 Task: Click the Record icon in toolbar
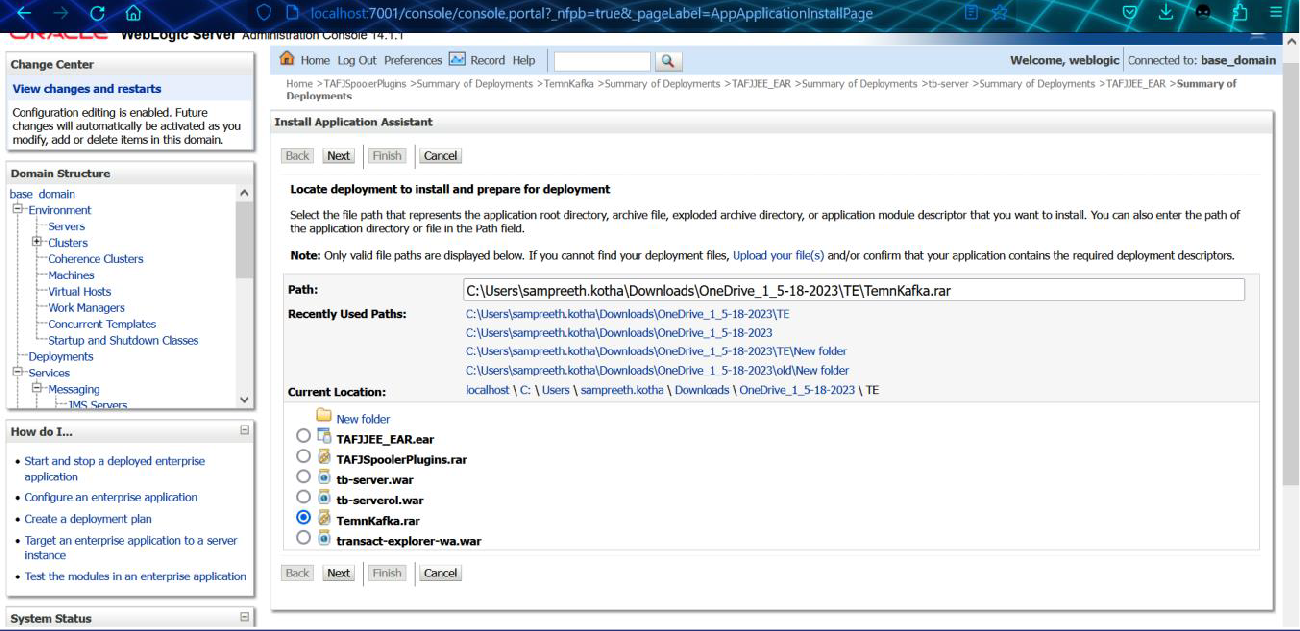coord(457,60)
